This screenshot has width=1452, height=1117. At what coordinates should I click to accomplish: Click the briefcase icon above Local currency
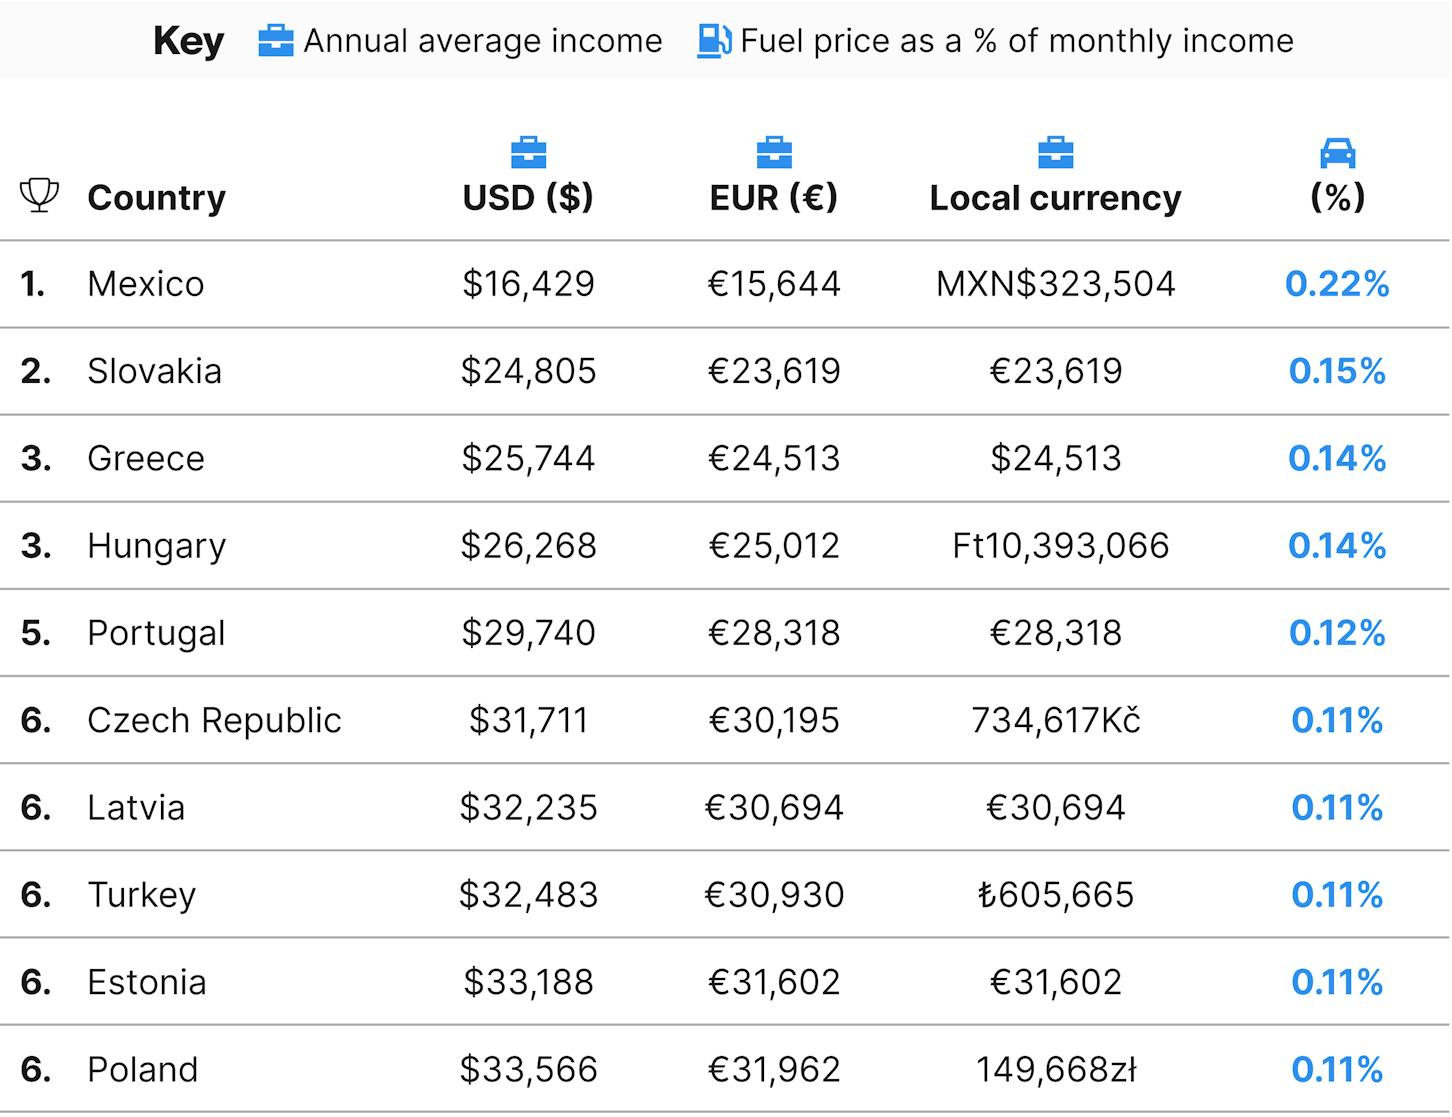1055,153
